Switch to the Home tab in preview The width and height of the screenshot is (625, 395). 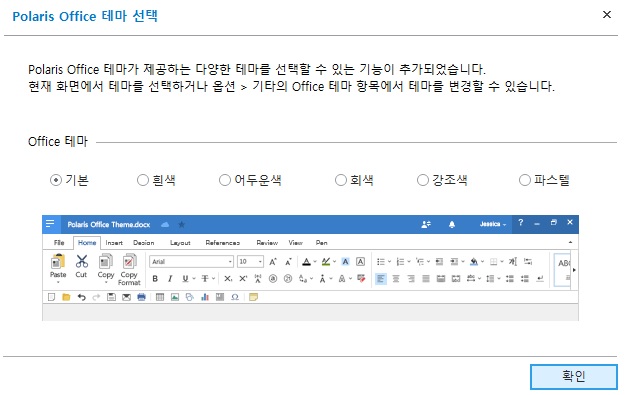pos(87,243)
